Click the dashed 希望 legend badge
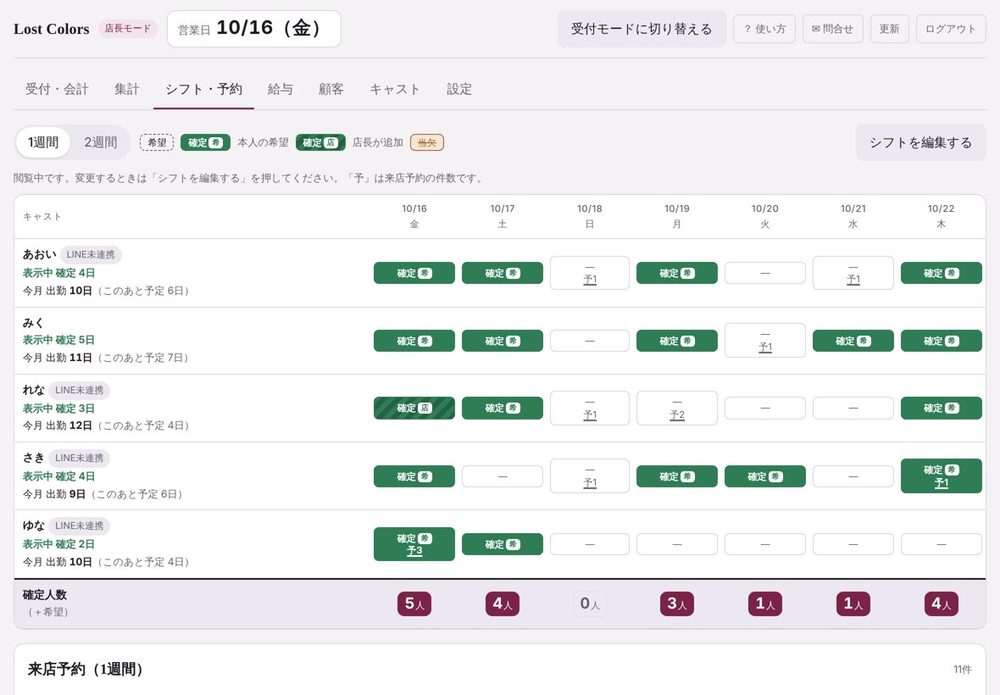 tap(157, 142)
